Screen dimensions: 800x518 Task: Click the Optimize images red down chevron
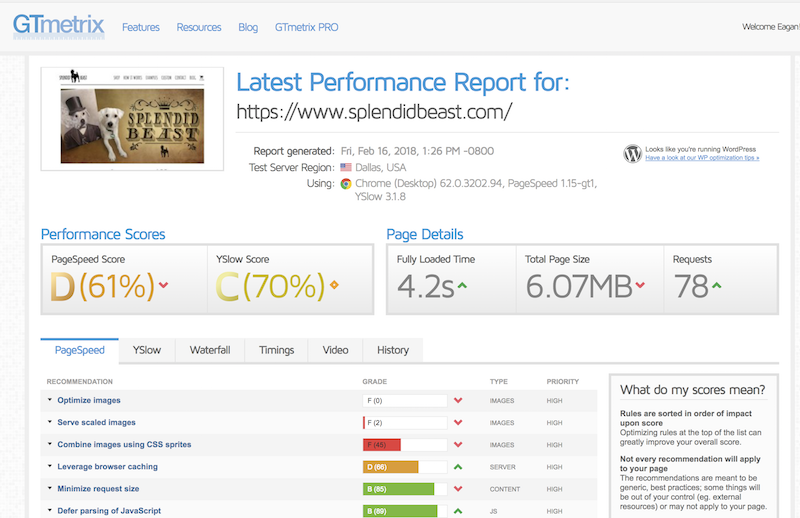458,401
